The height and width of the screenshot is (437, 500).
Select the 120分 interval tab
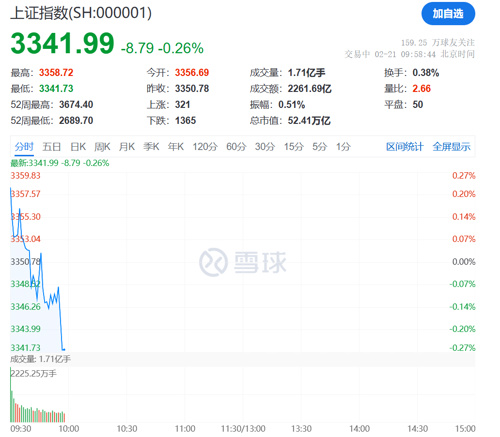pyautogui.click(x=205, y=147)
